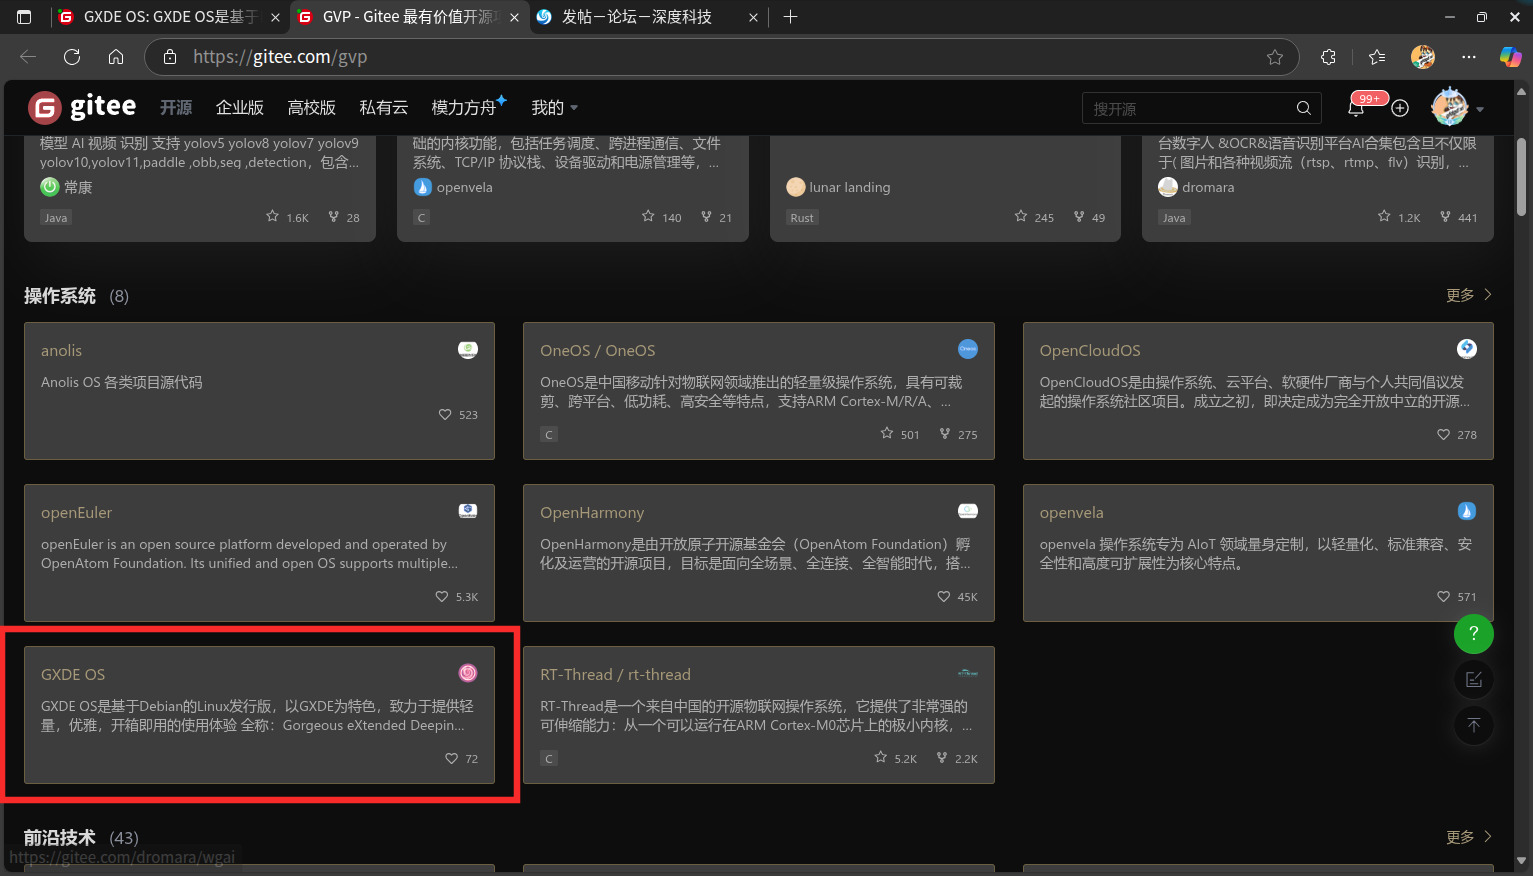Click the openEuler card avatar icon
Image resolution: width=1533 pixels, height=876 pixels.
468,511
